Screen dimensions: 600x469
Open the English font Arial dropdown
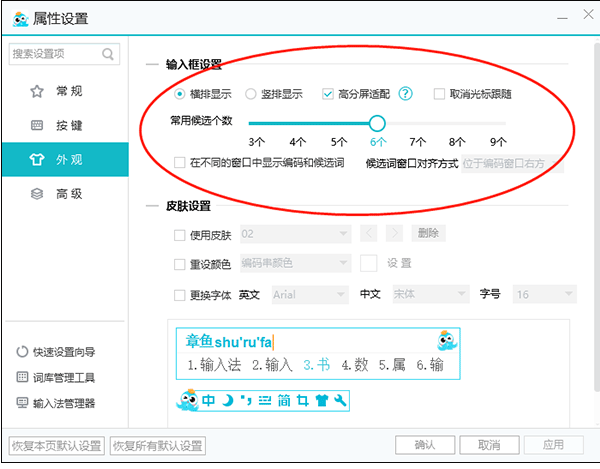[x=310, y=295]
